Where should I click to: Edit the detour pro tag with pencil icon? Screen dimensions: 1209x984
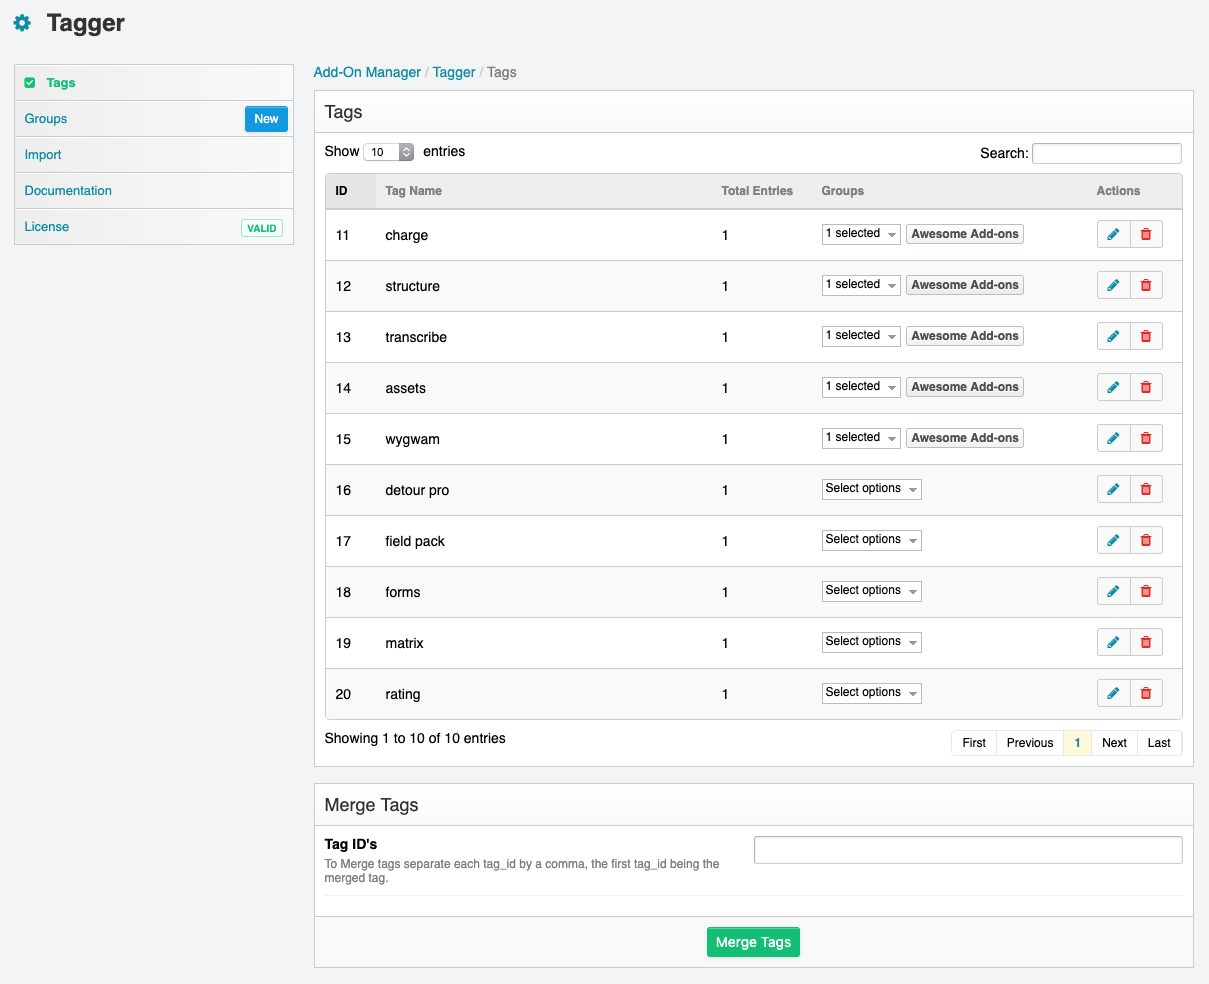pos(1113,489)
